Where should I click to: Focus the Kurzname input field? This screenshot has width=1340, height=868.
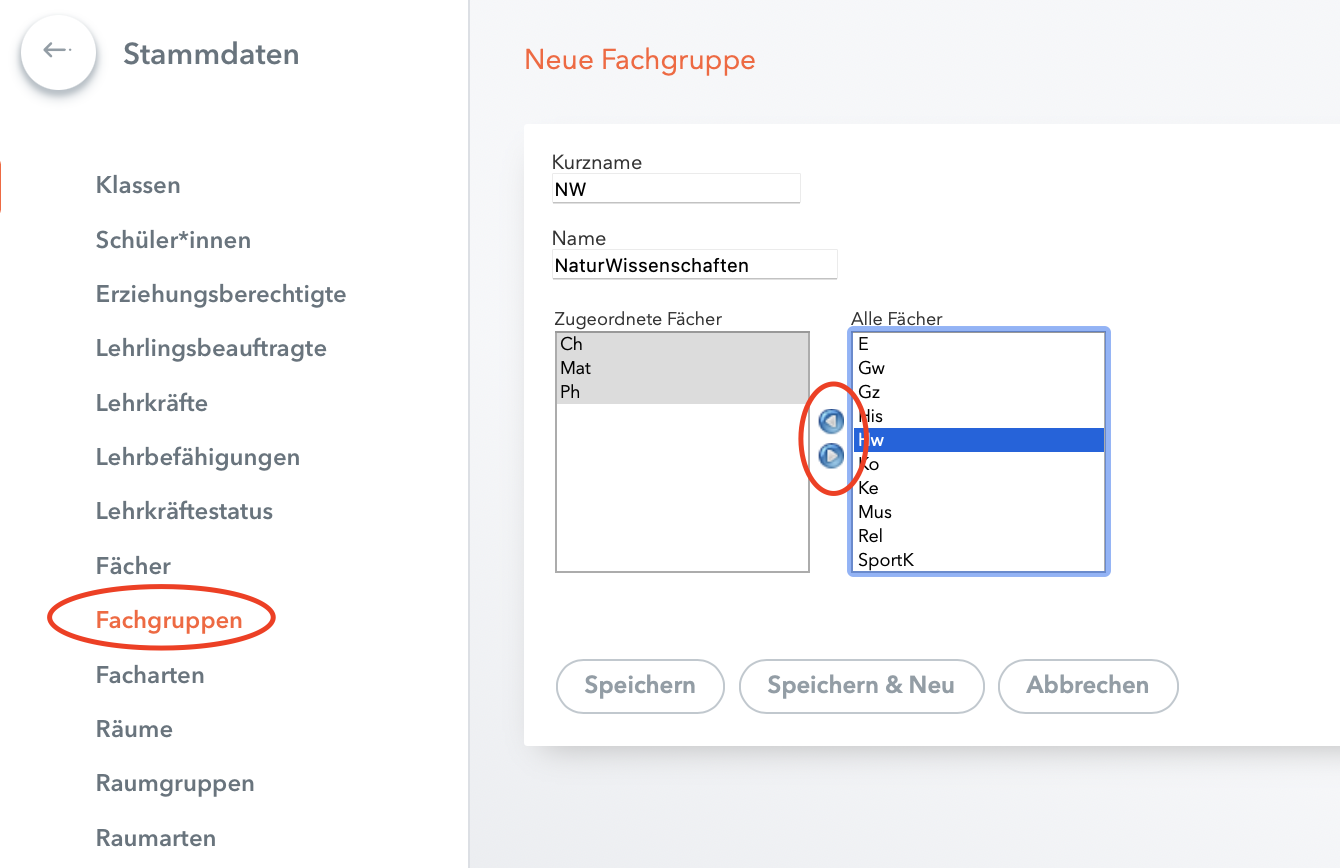676,188
